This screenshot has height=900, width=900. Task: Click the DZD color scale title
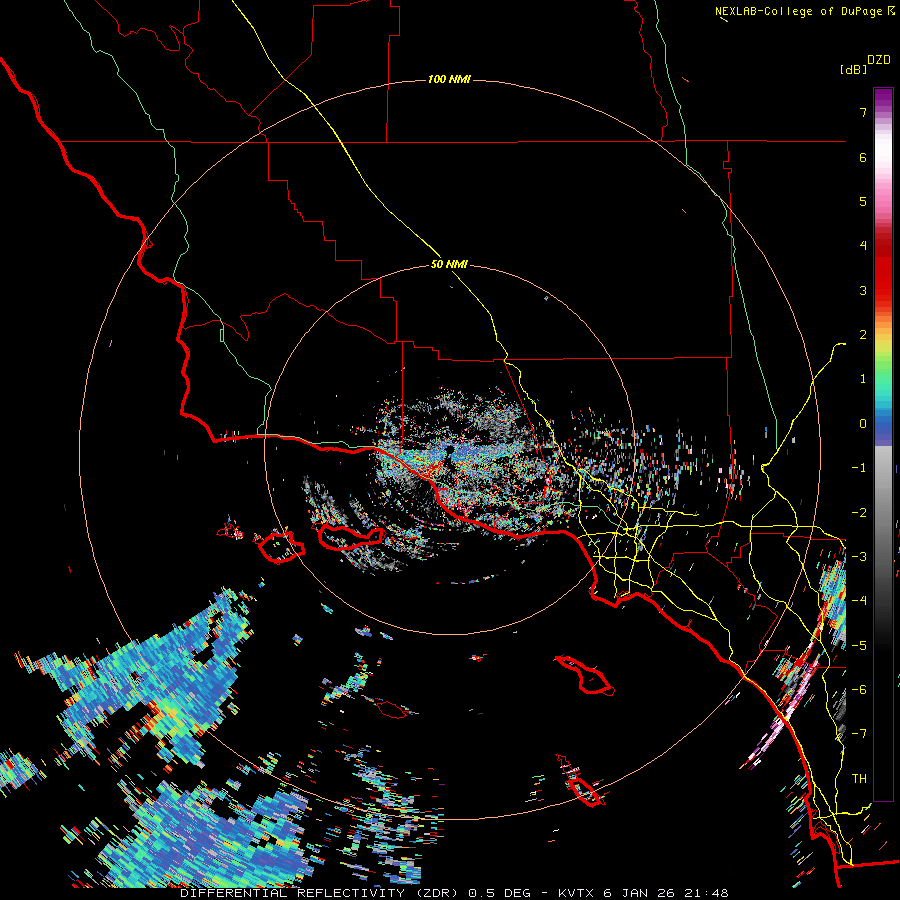[x=879, y=60]
